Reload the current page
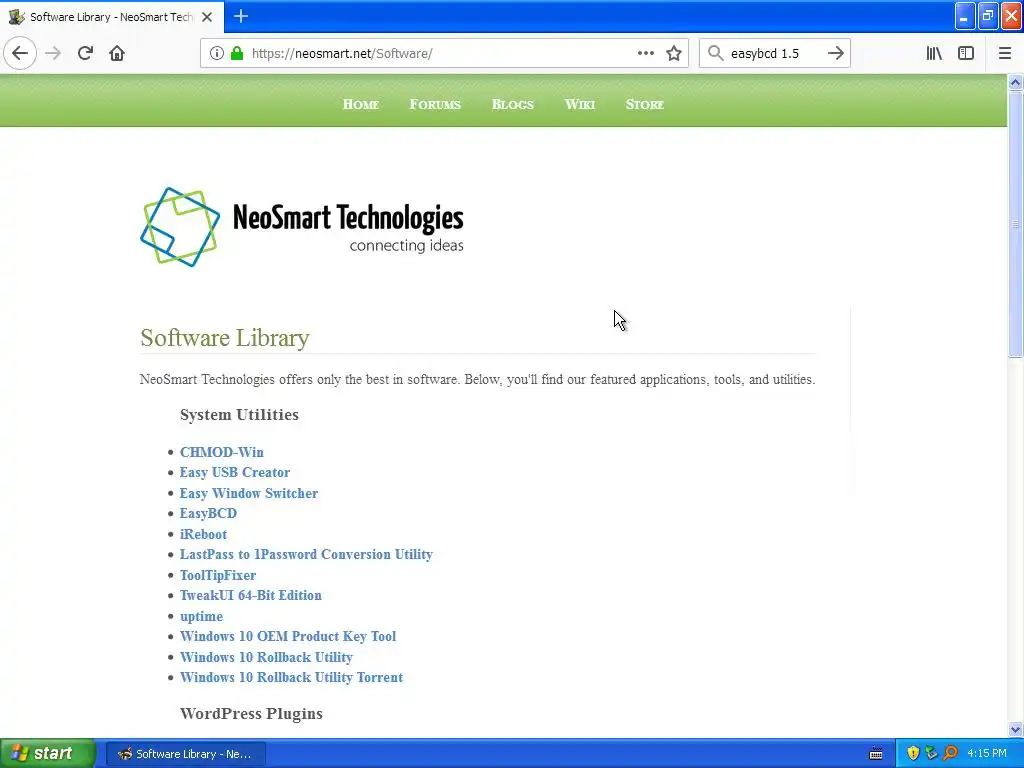Screen dimensions: 1024x768 click(x=85, y=54)
